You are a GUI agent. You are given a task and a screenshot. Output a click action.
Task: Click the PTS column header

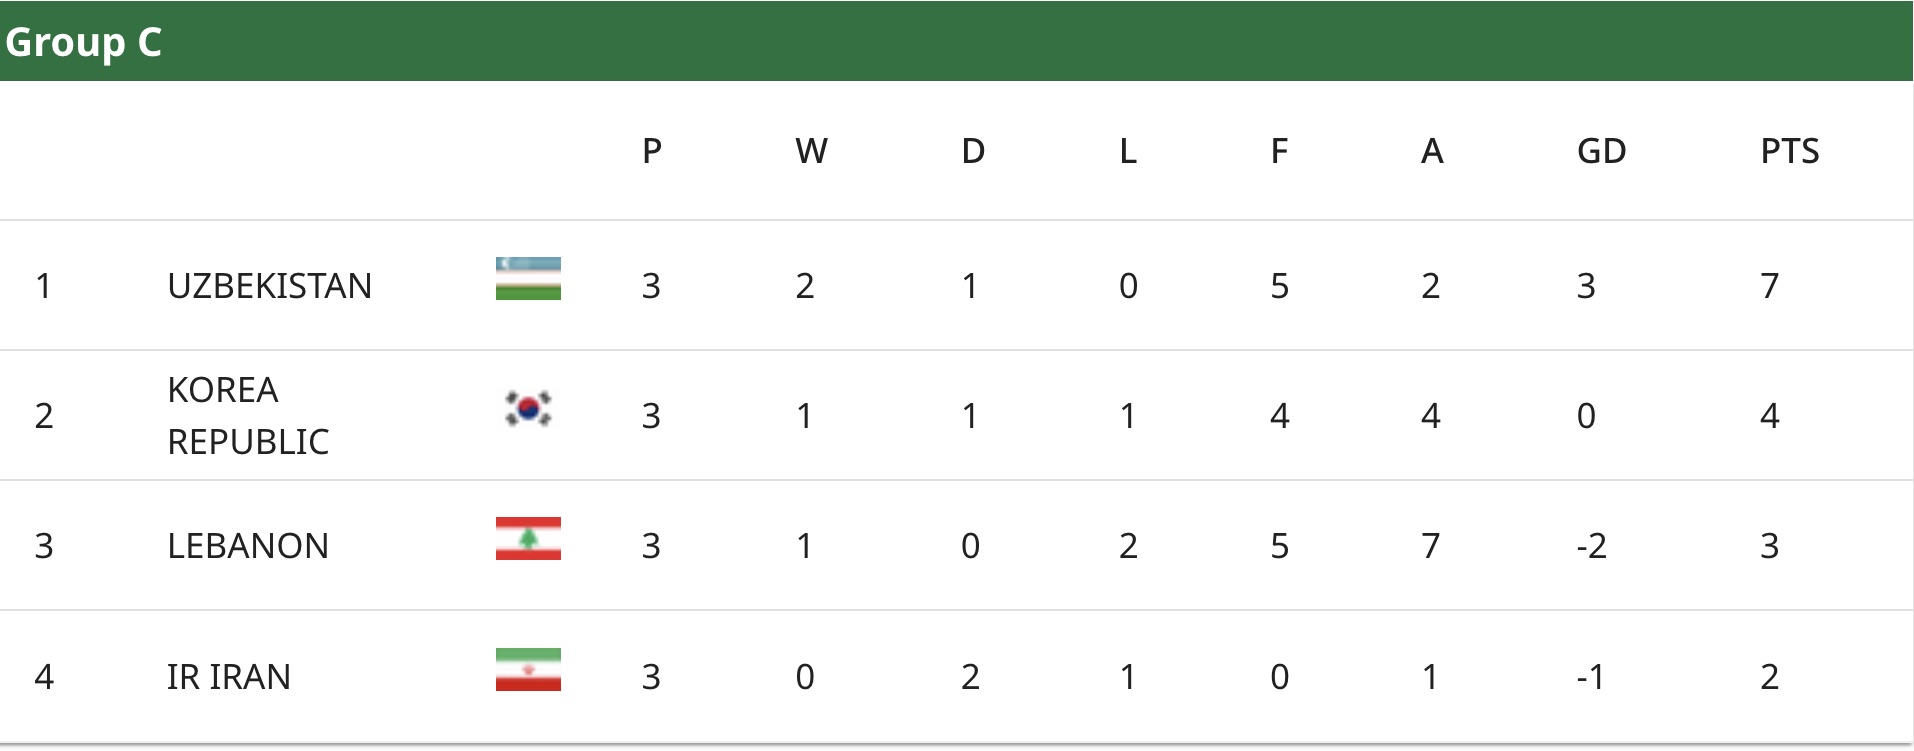pos(1789,151)
